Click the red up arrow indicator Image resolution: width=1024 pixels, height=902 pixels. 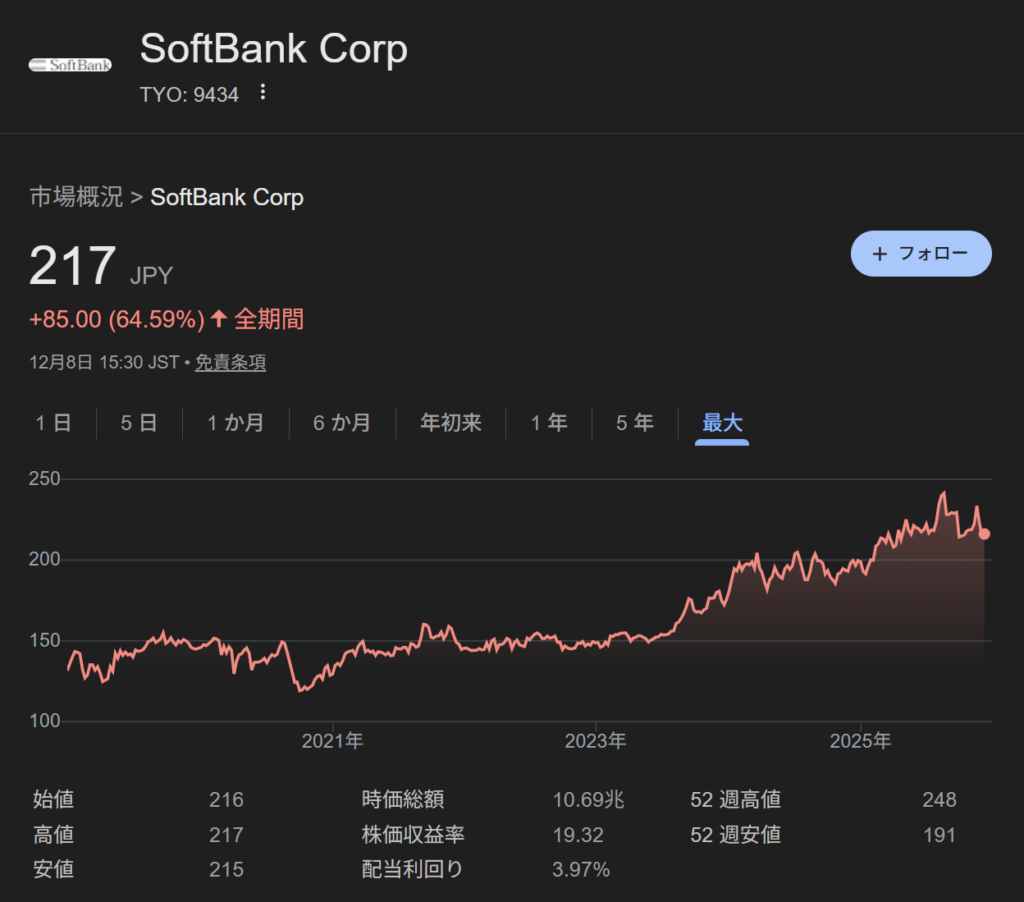click(219, 320)
